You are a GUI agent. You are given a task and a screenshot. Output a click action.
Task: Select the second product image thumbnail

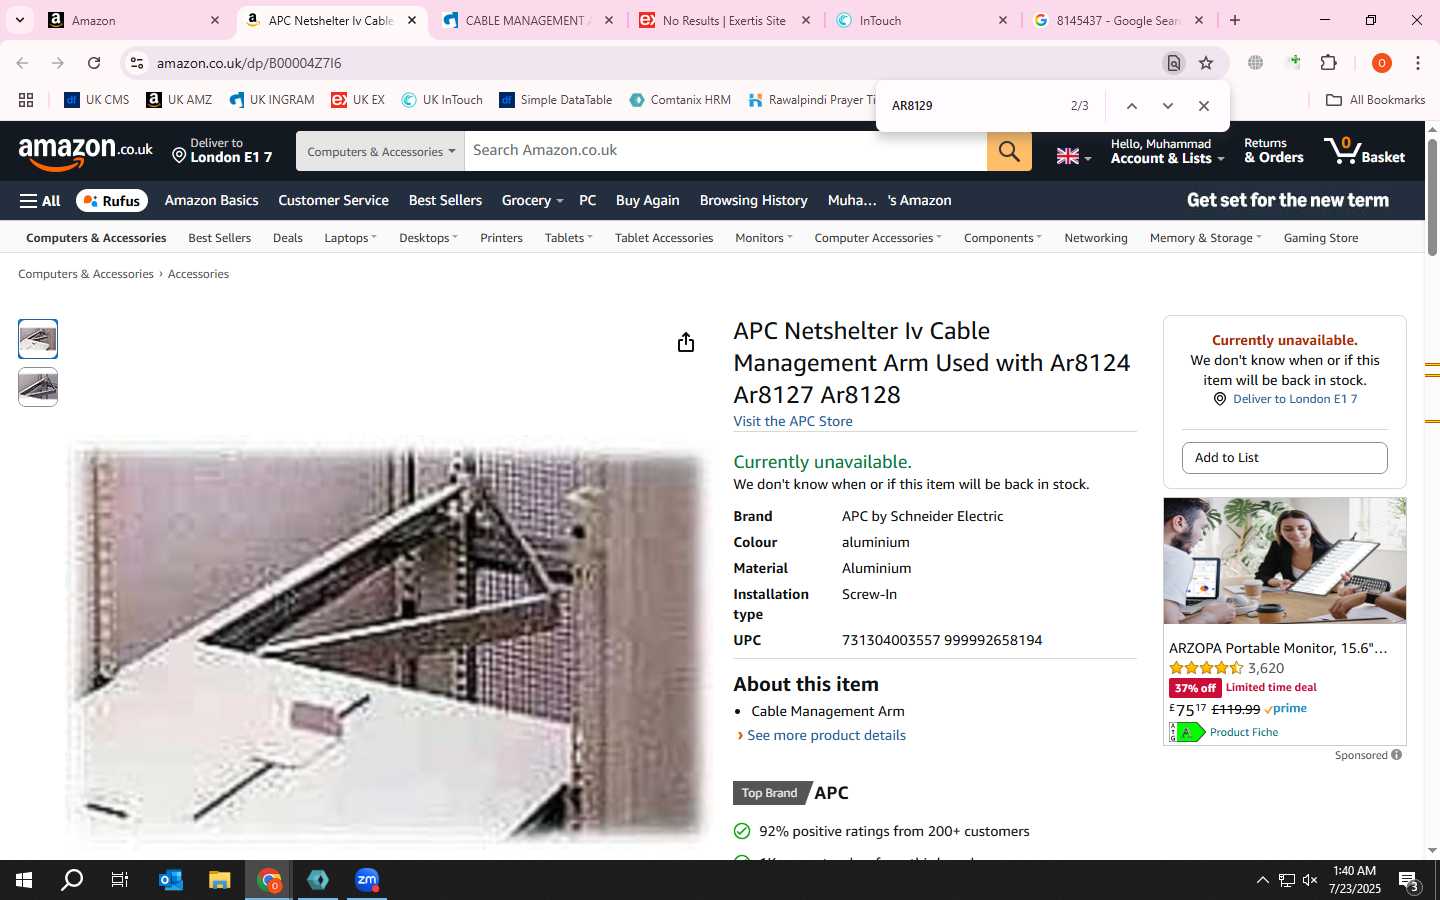(x=38, y=387)
